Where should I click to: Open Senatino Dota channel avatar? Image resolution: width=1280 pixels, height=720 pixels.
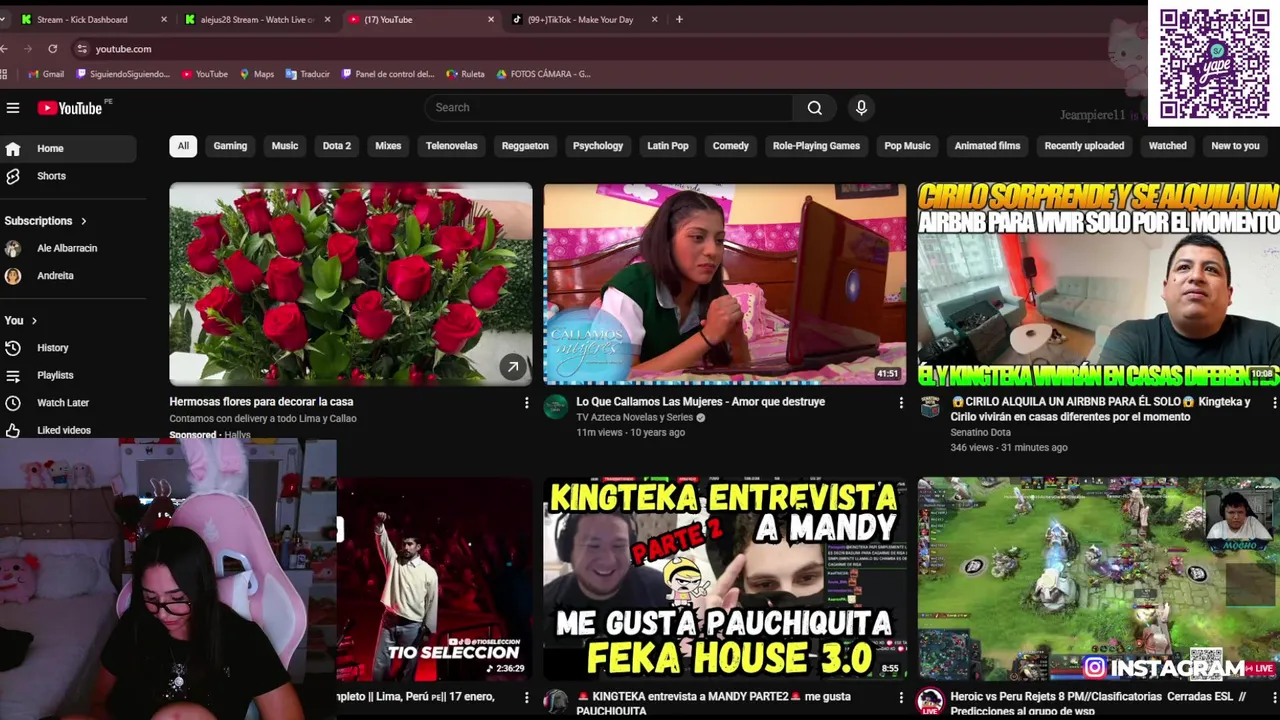click(930, 406)
